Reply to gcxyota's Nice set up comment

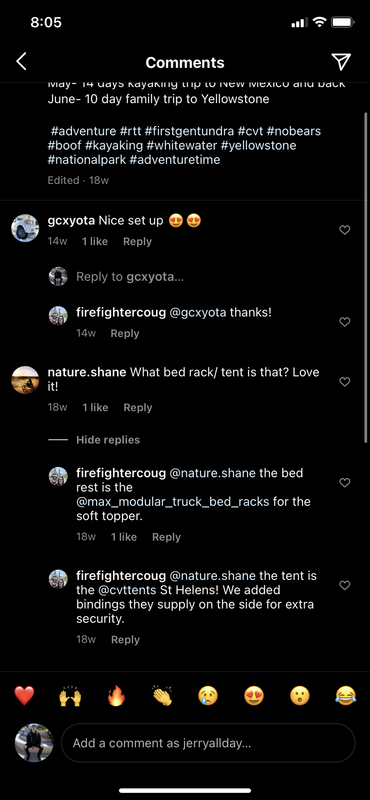tap(137, 241)
